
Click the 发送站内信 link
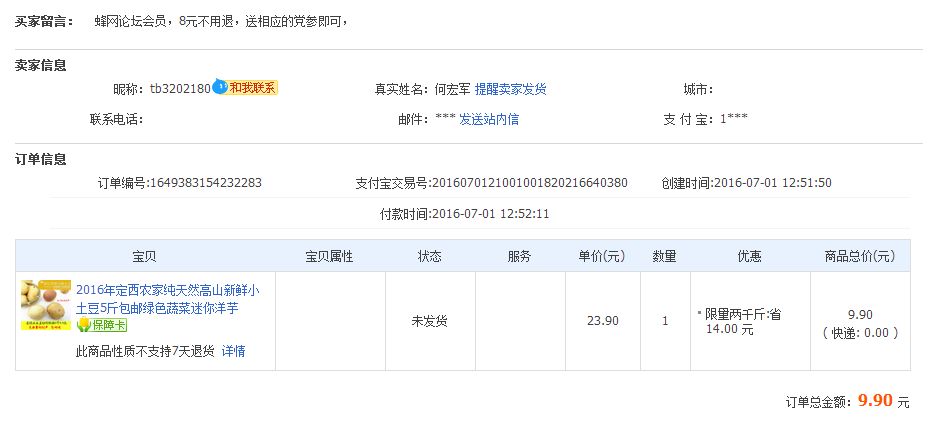pos(488,119)
